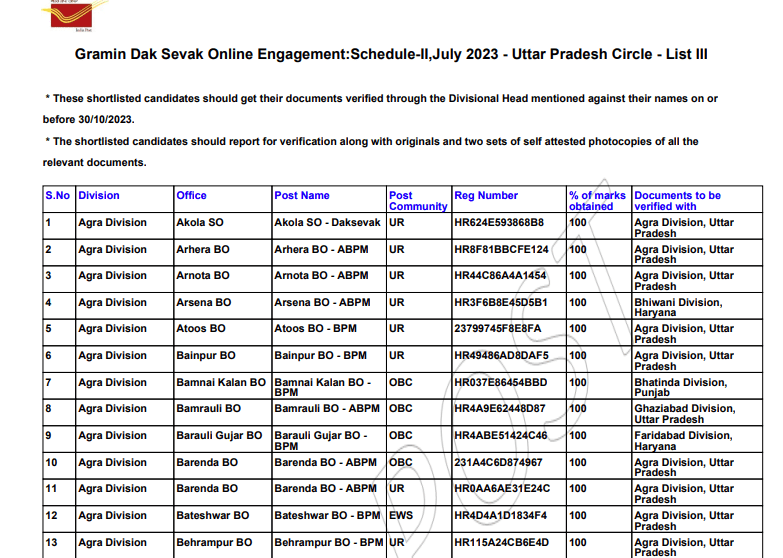Click the Reg Number column header
The height and width of the screenshot is (558, 783).
point(486,196)
